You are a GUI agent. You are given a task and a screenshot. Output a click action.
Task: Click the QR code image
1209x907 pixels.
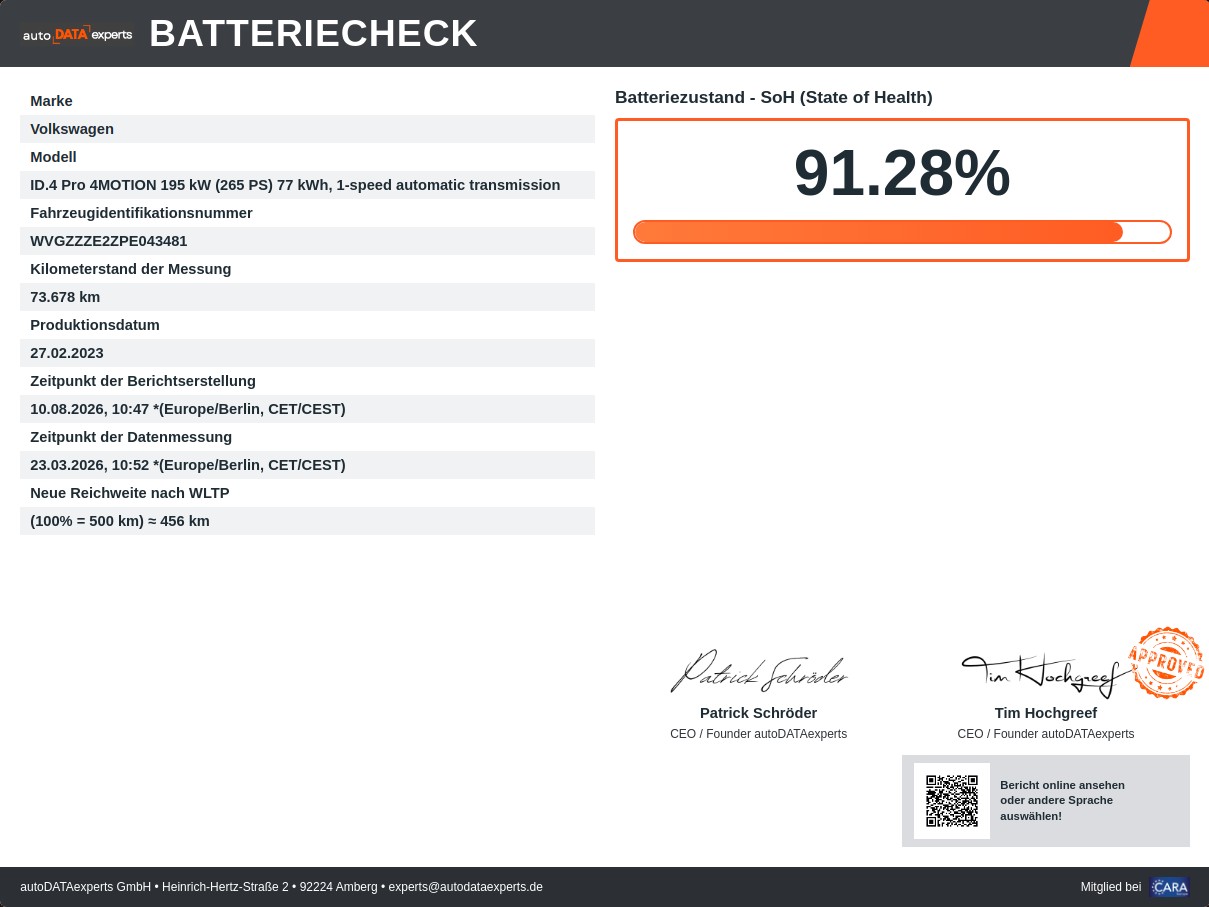(952, 801)
